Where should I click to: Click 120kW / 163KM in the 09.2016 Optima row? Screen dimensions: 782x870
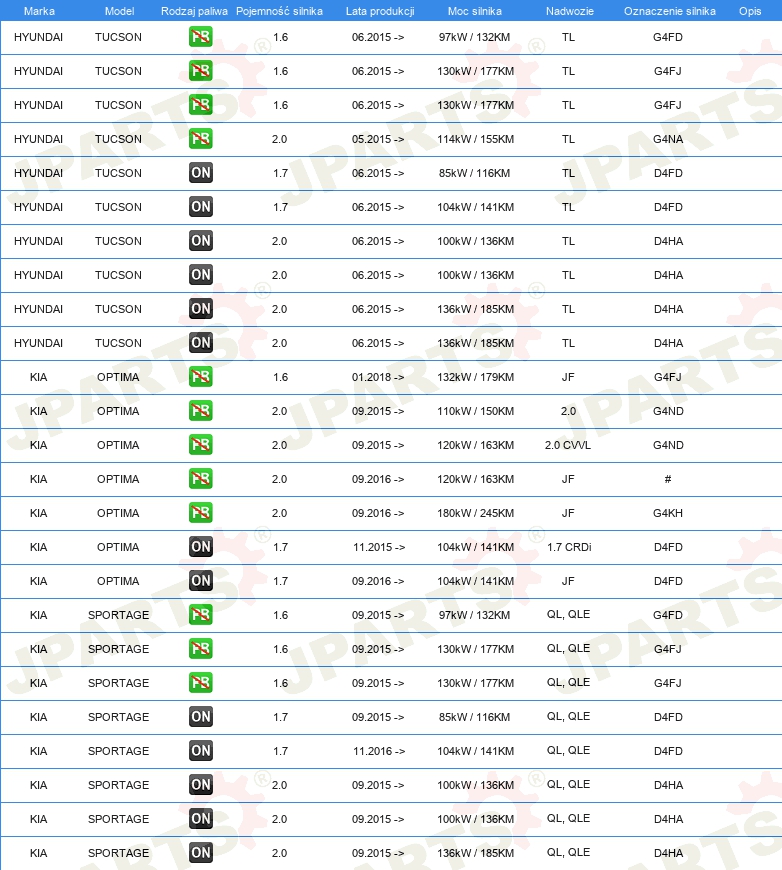[x=475, y=479]
